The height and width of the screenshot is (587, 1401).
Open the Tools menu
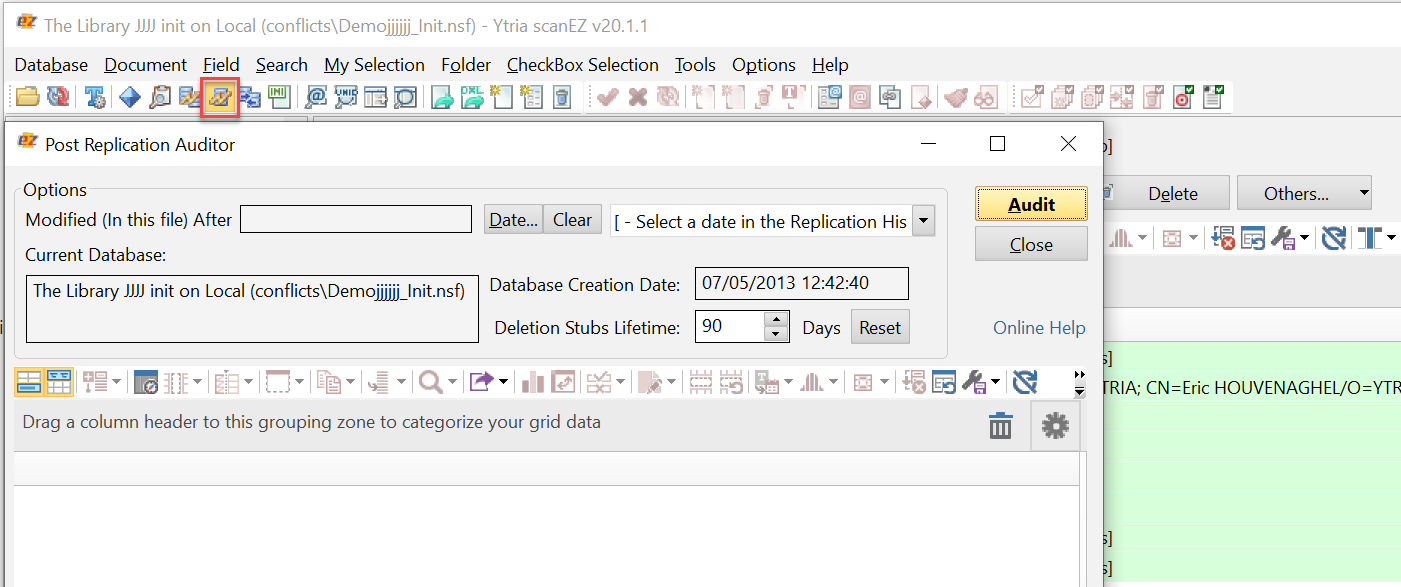(694, 65)
